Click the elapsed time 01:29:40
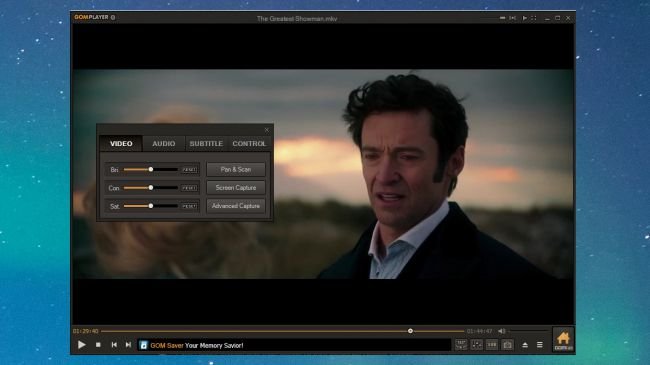The width and height of the screenshot is (650, 365). point(86,331)
